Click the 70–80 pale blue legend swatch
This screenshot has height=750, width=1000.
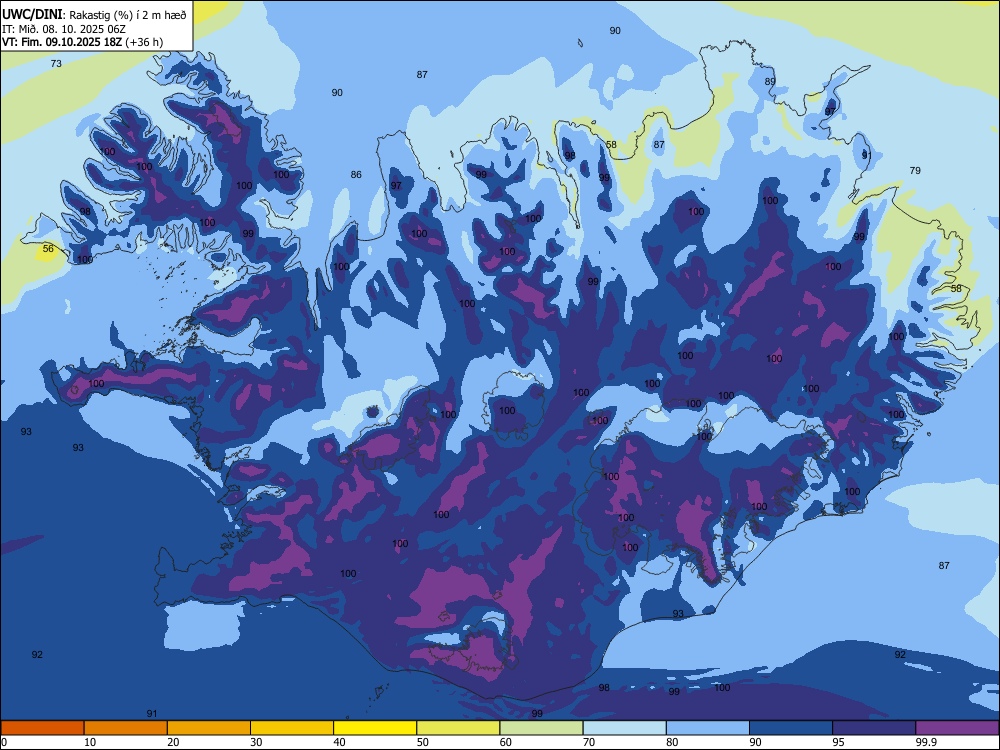coord(624,728)
